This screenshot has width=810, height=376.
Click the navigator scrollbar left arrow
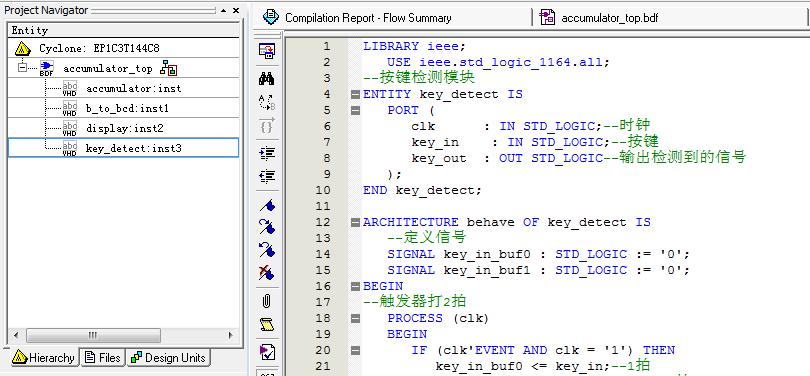16,335
